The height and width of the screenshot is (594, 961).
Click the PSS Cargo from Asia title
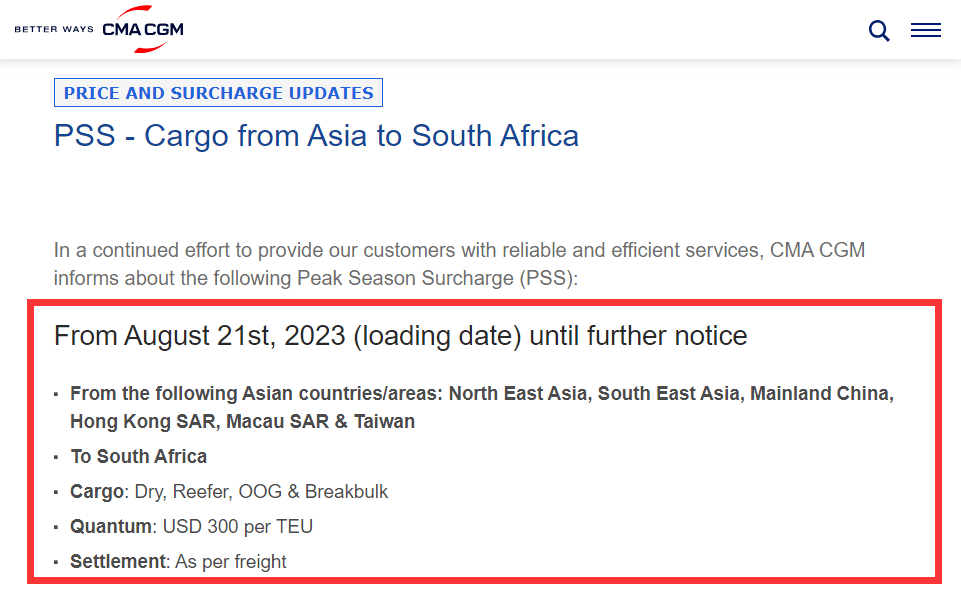click(x=316, y=136)
